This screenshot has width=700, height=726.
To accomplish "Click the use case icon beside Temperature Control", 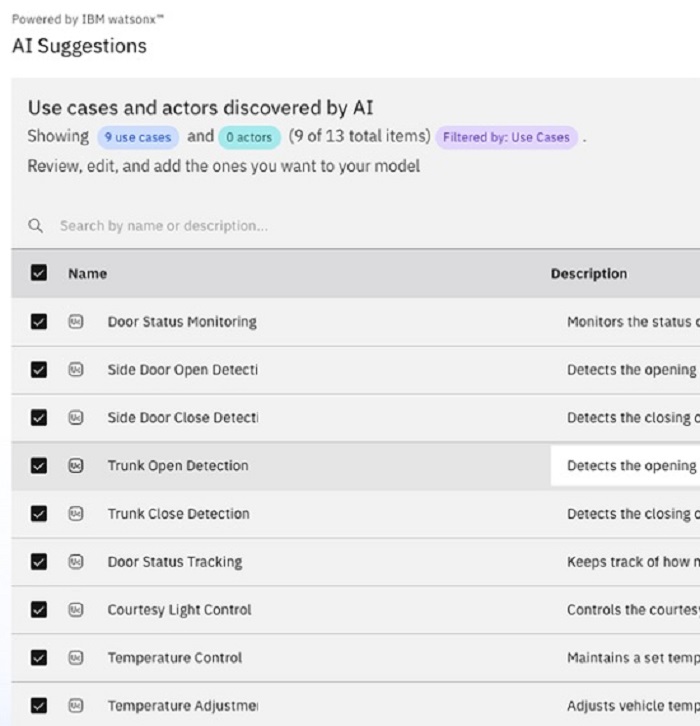I will pos(76,658).
